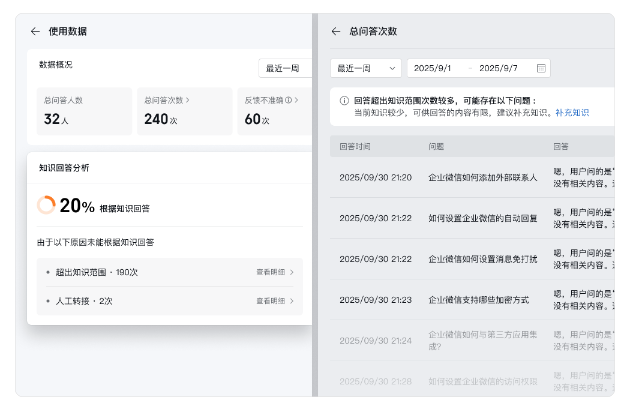Select row 企业微信如何添加外部联系人

pyautogui.click(x=482, y=177)
